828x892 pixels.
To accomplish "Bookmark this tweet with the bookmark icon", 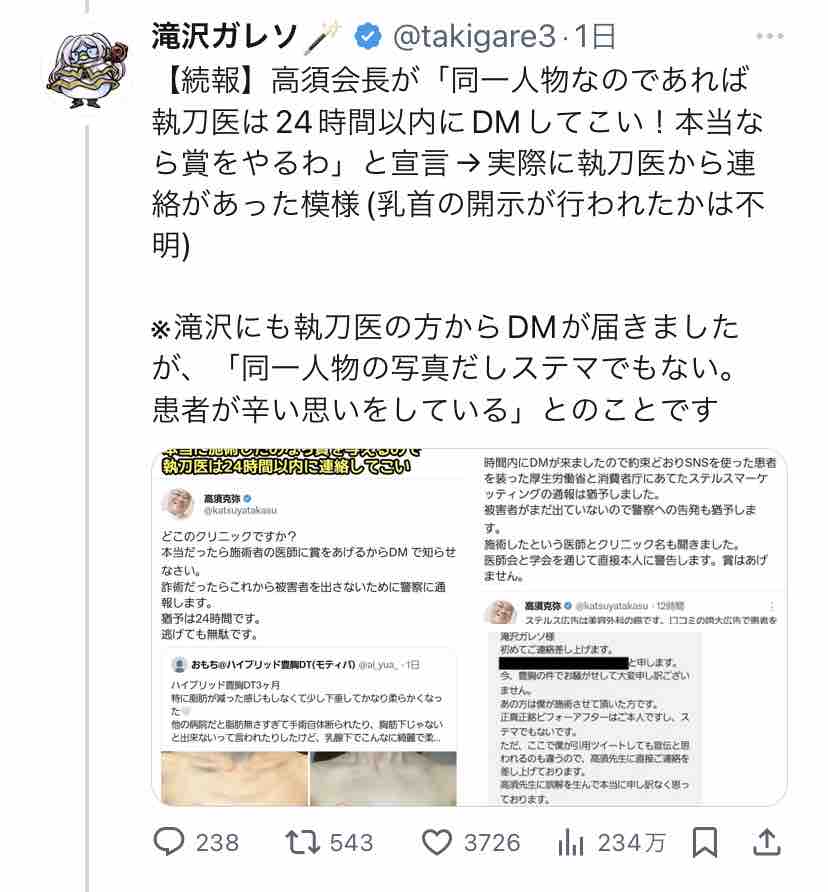I will click(x=705, y=843).
